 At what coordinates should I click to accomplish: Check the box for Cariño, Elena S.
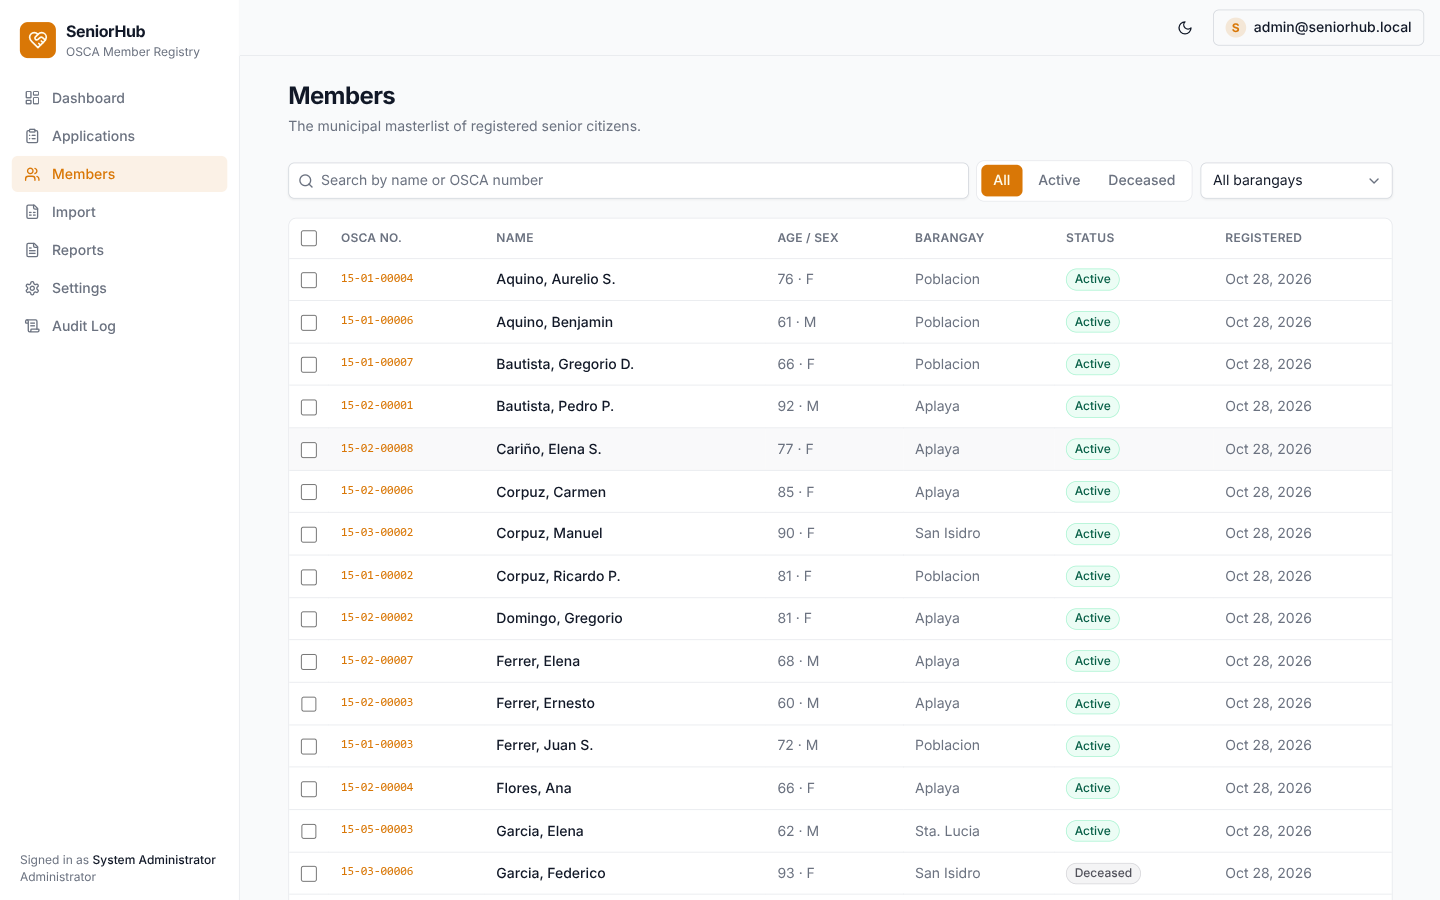click(x=309, y=450)
